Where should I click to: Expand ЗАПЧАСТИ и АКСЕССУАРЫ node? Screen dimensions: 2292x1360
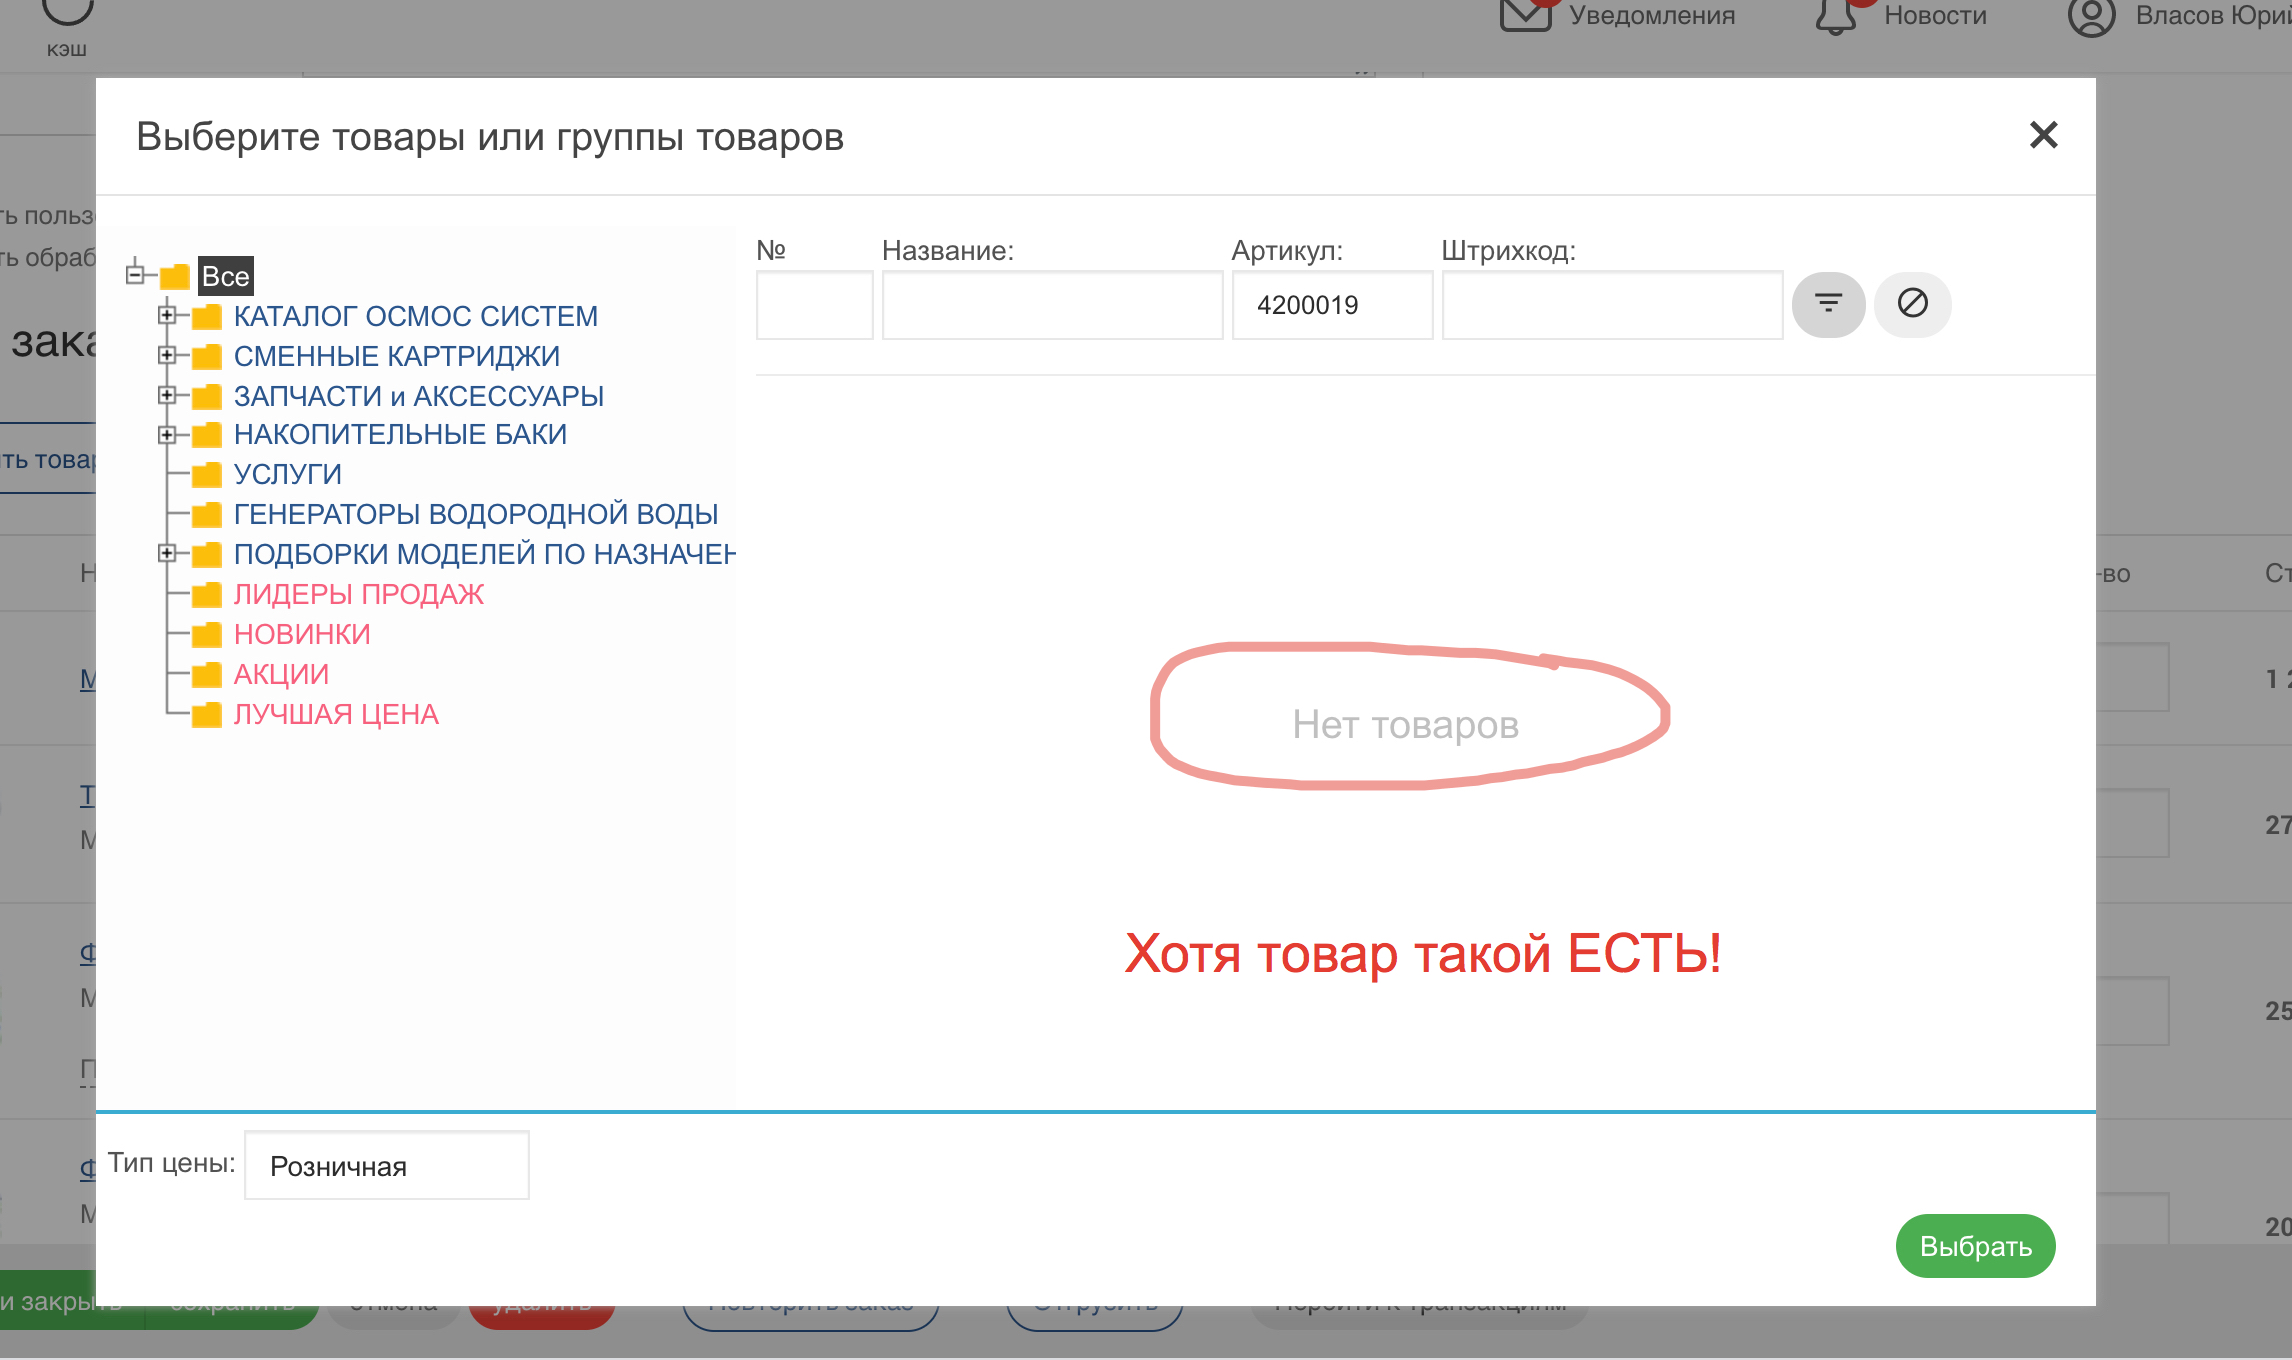(167, 395)
